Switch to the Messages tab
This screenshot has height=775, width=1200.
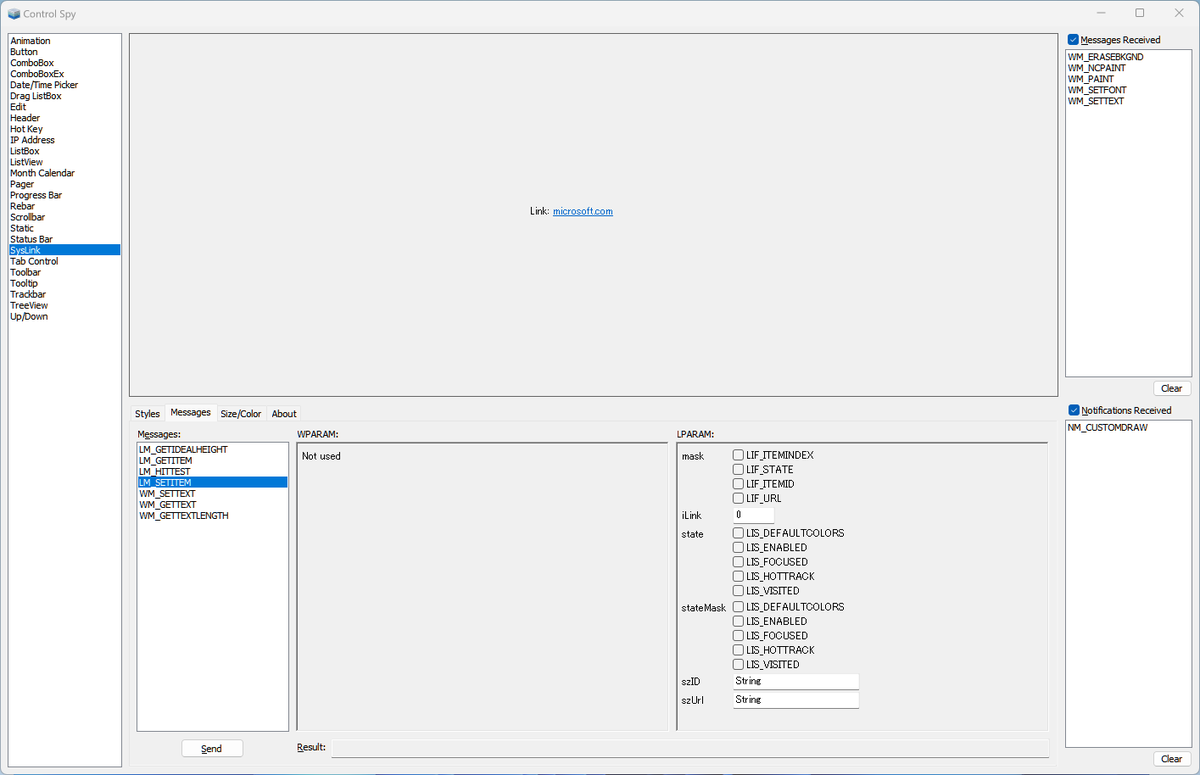pyautogui.click(x=190, y=412)
